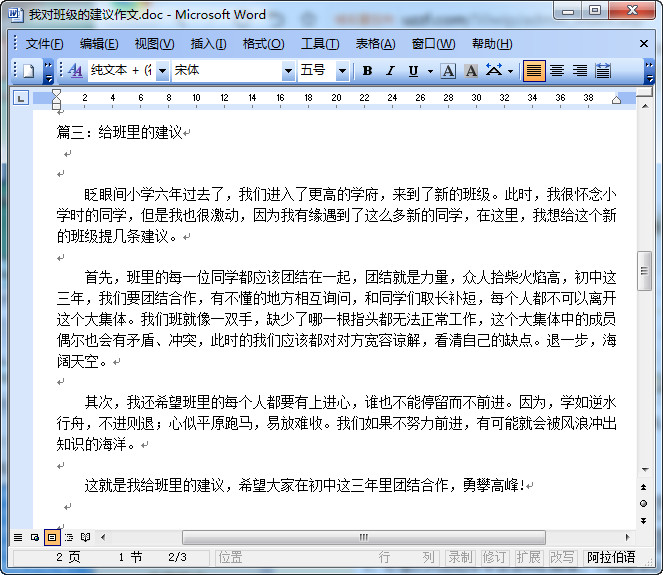Image resolution: width=663 pixels, height=575 pixels.
Task: Apply distributed alignment to the text
Action: [603, 71]
